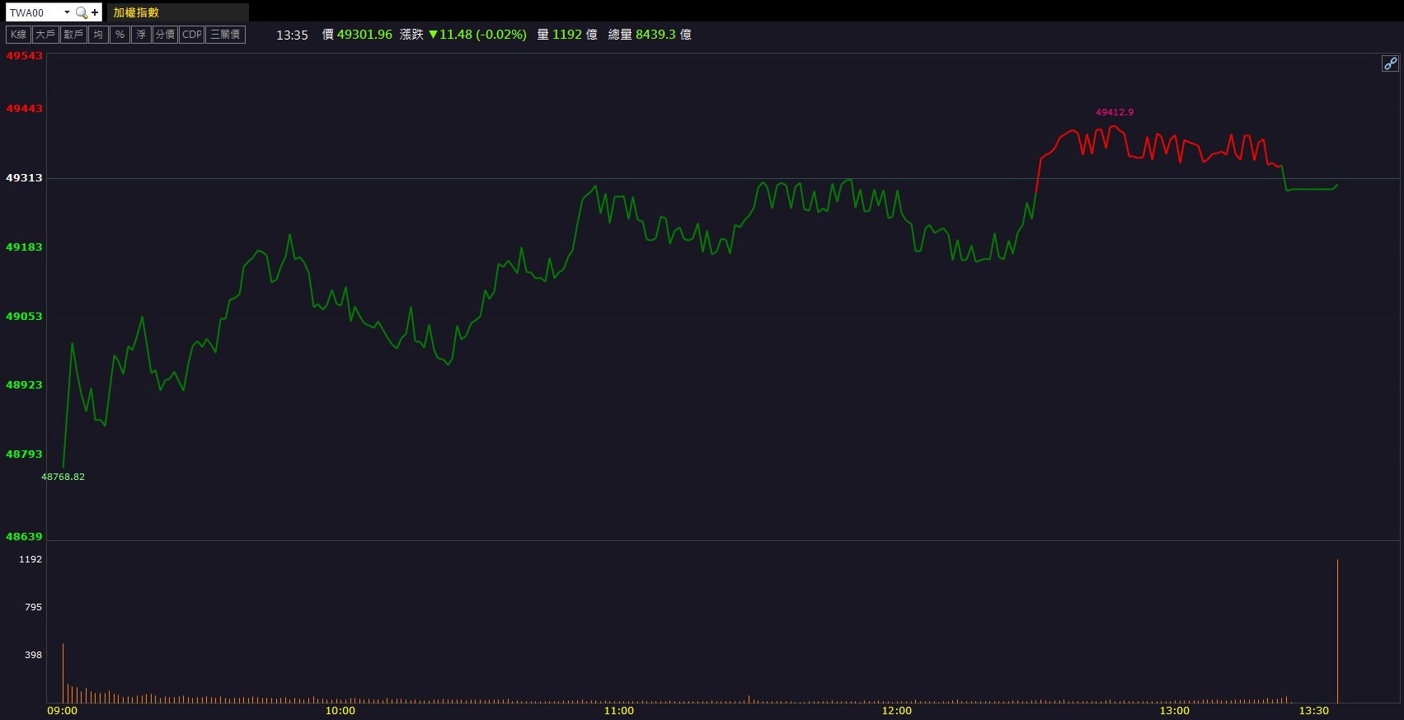
Task: Click the TWA00 symbol input field
Action: click(x=33, y=13)
